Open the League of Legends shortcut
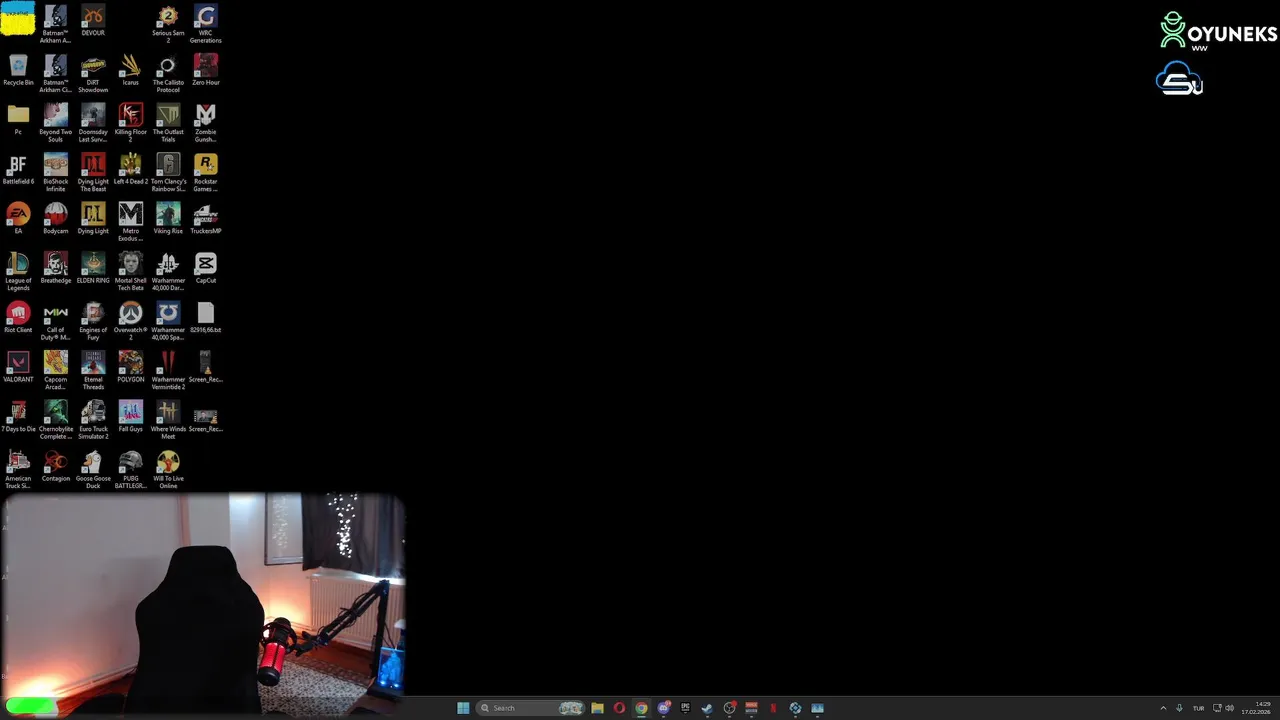Image resolution: width=1280 pixels, height=720 pixels. coord(18,271)
